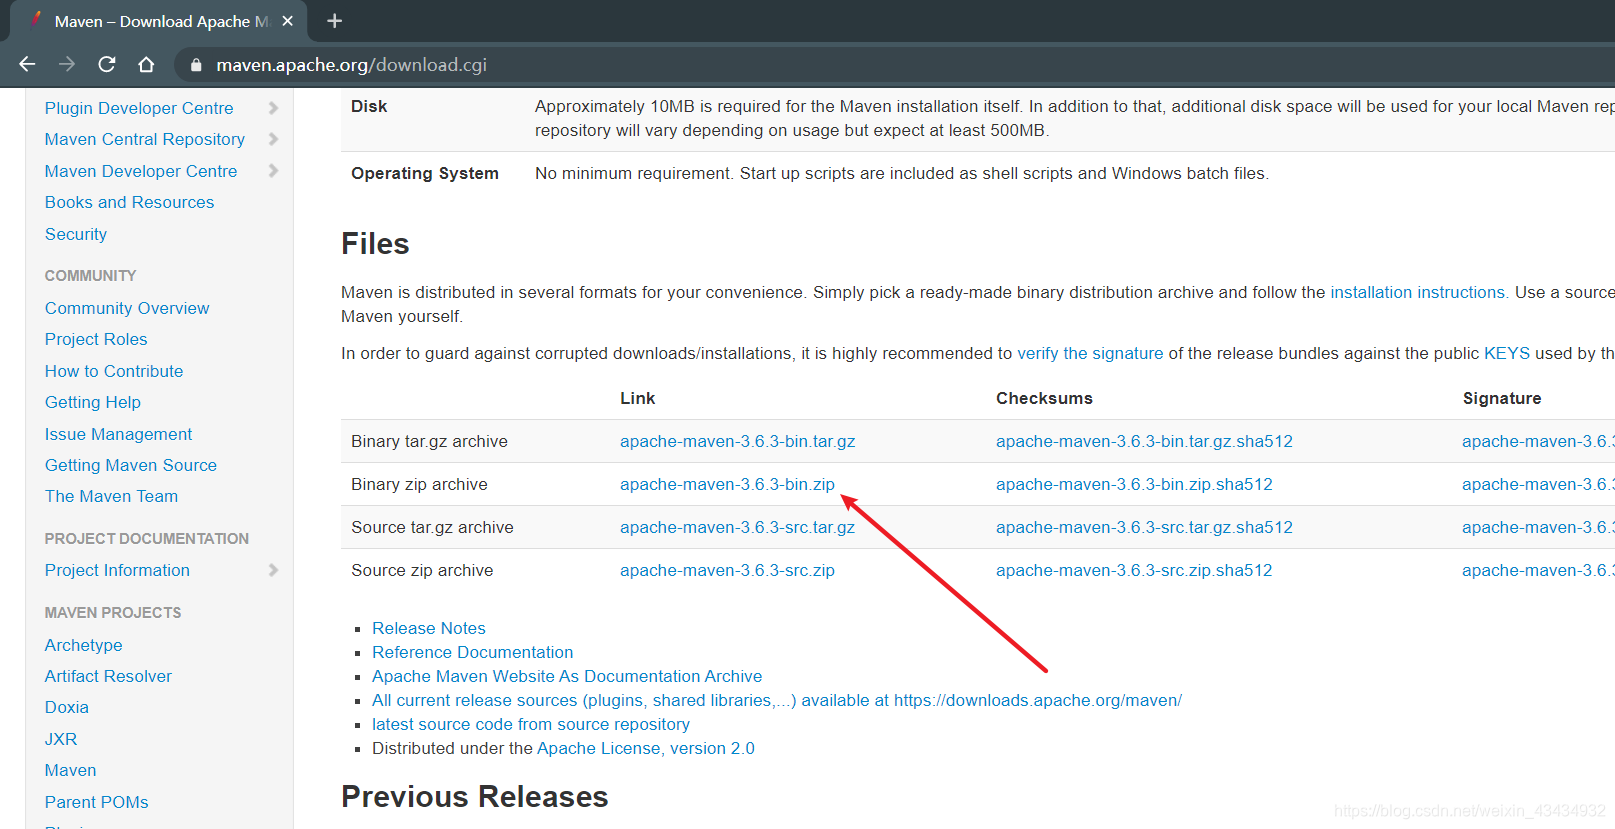The height and width of the screenshot is (829, 1615).
Task: Open Apache Maven Website Documentation Archive link
Action: pos(567,676)
